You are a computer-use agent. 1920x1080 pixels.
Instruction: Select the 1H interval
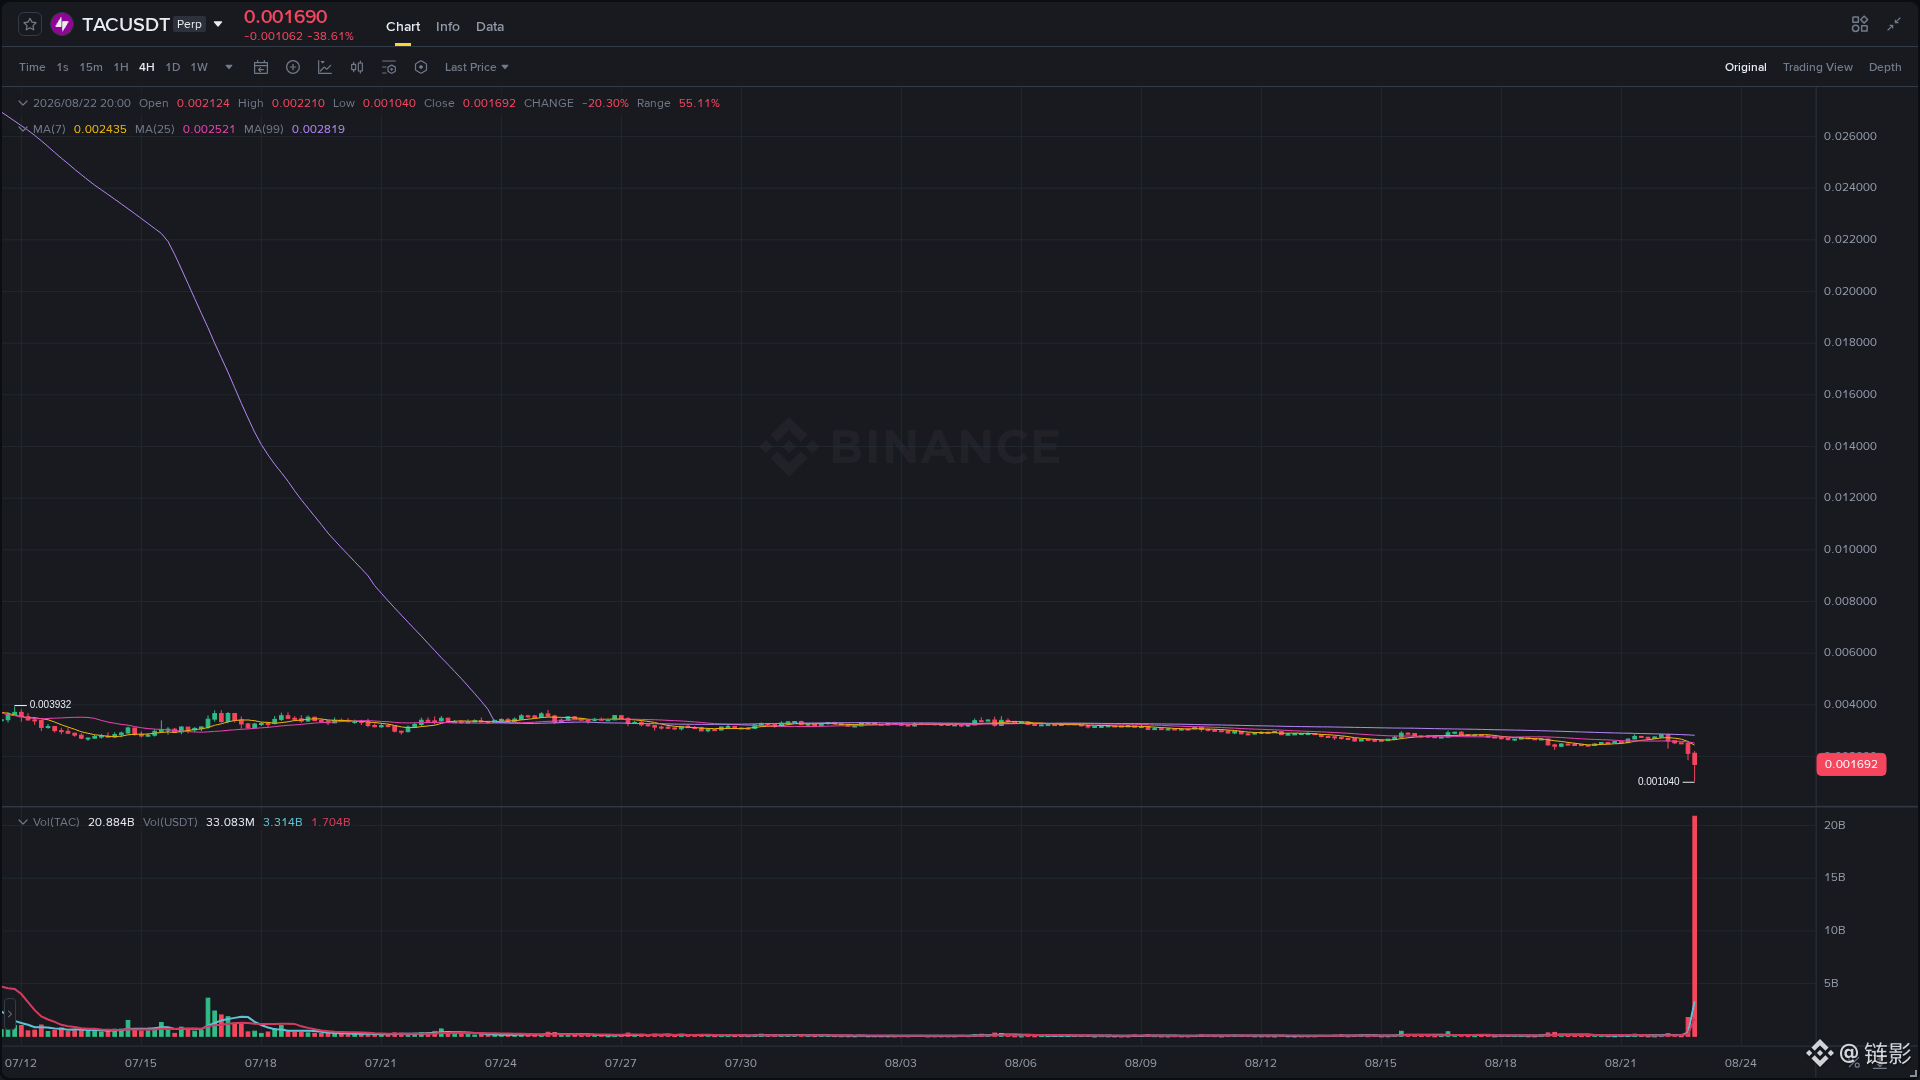(121, 67)
